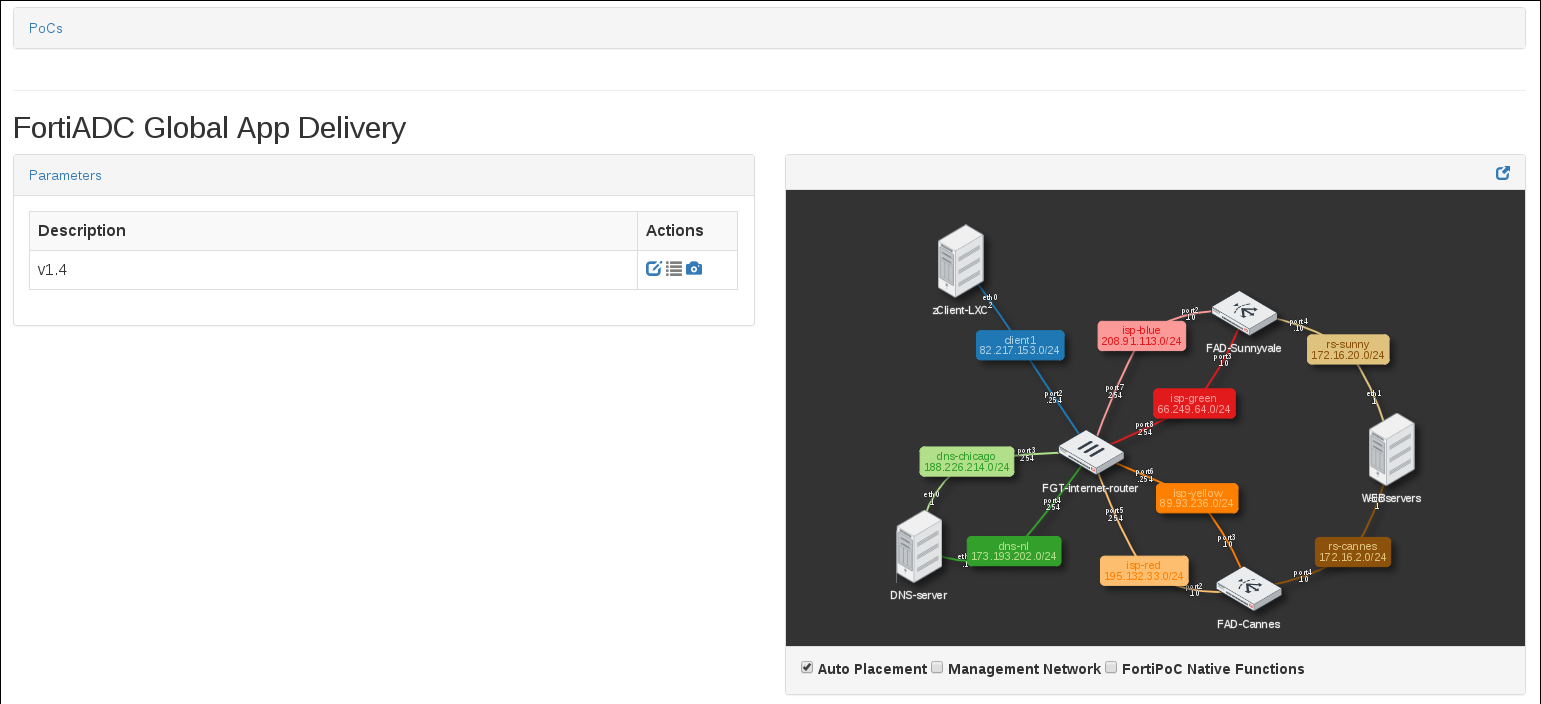Click the isp-green network node
1541x704 pixels.
coord(1194,403)
